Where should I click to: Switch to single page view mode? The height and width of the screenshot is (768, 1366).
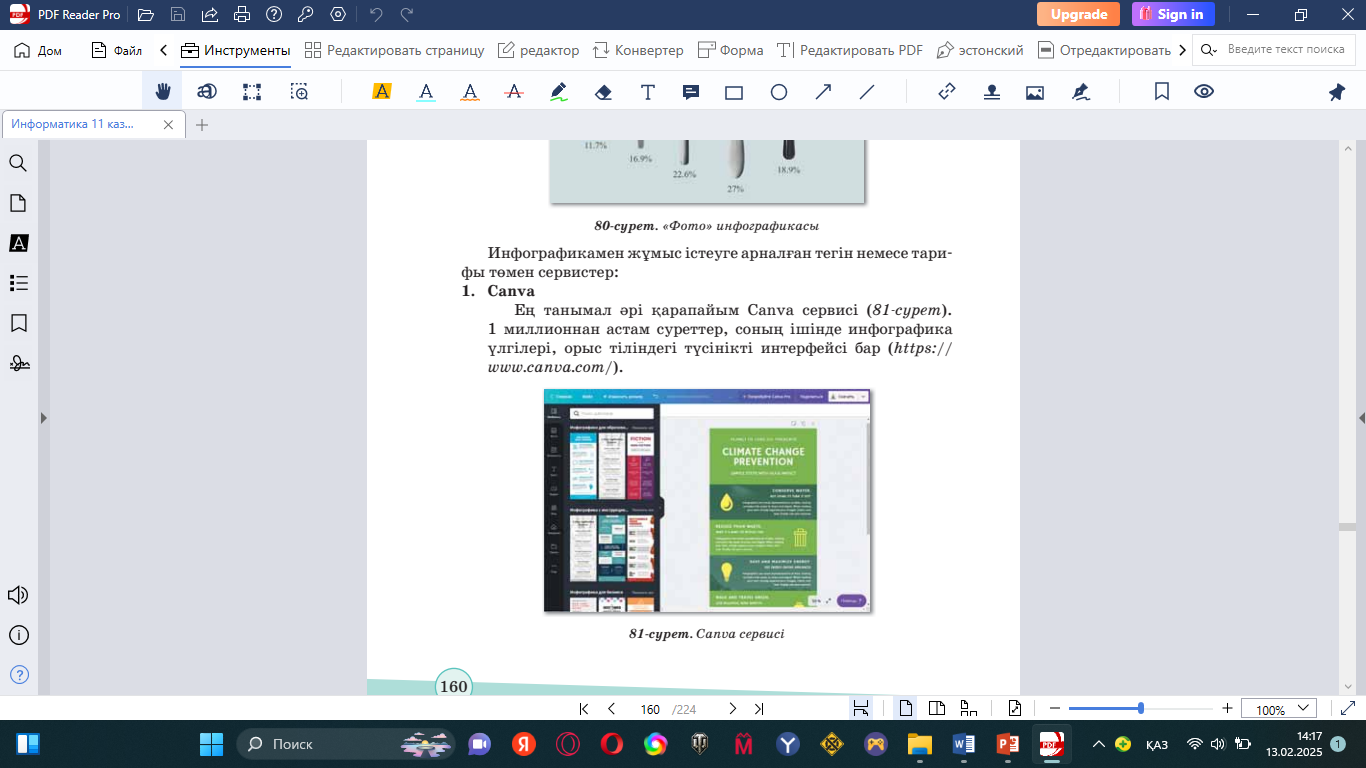[906, 709]
